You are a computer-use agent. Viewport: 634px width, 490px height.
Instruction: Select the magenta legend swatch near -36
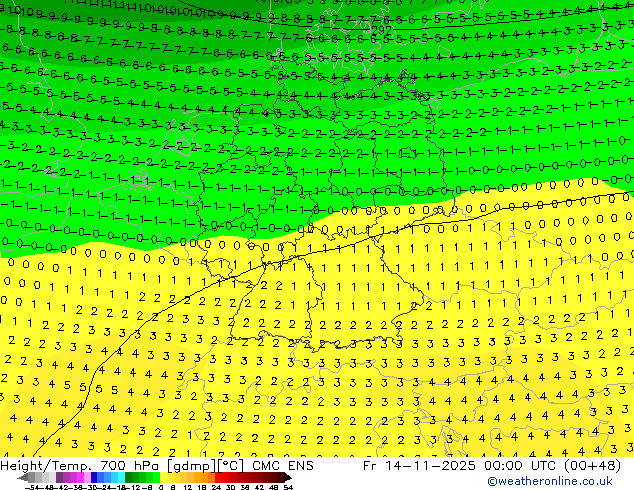pyautogui.click(x=80, y=477)
